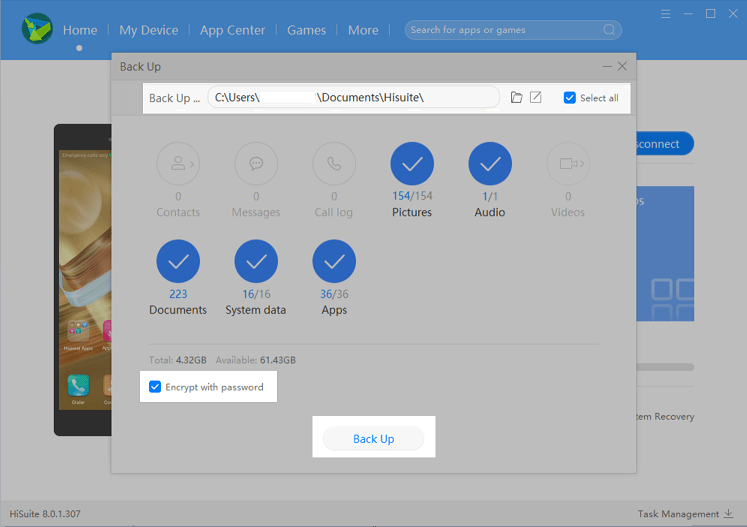The height and width of the screenshot is (527, 747).
Task: Click the edit backup path icon
Action: click(x=536, y=98)
